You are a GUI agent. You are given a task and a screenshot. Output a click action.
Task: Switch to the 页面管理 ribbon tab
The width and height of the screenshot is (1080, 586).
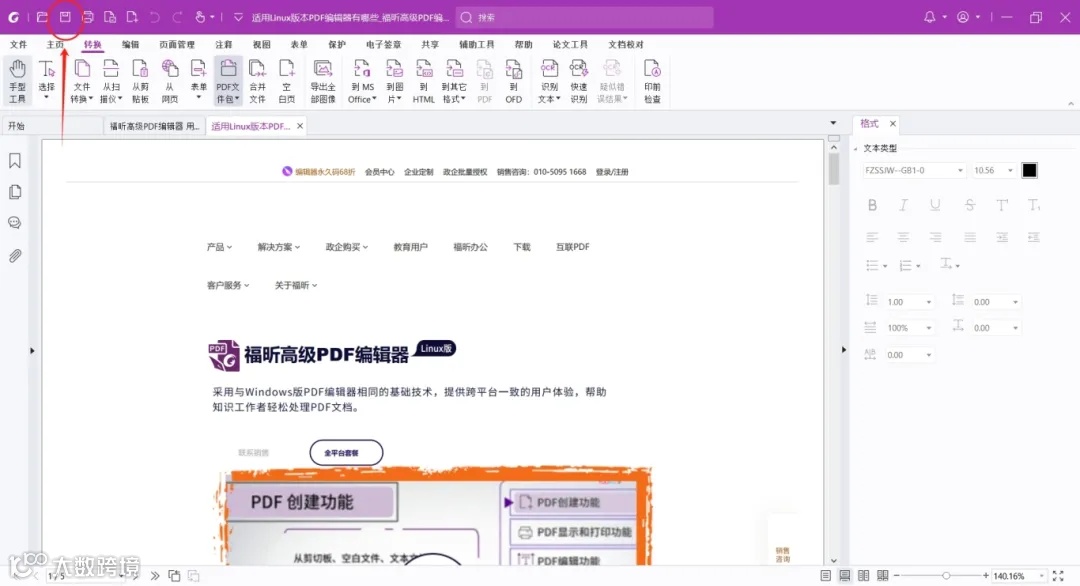(177, 44)
